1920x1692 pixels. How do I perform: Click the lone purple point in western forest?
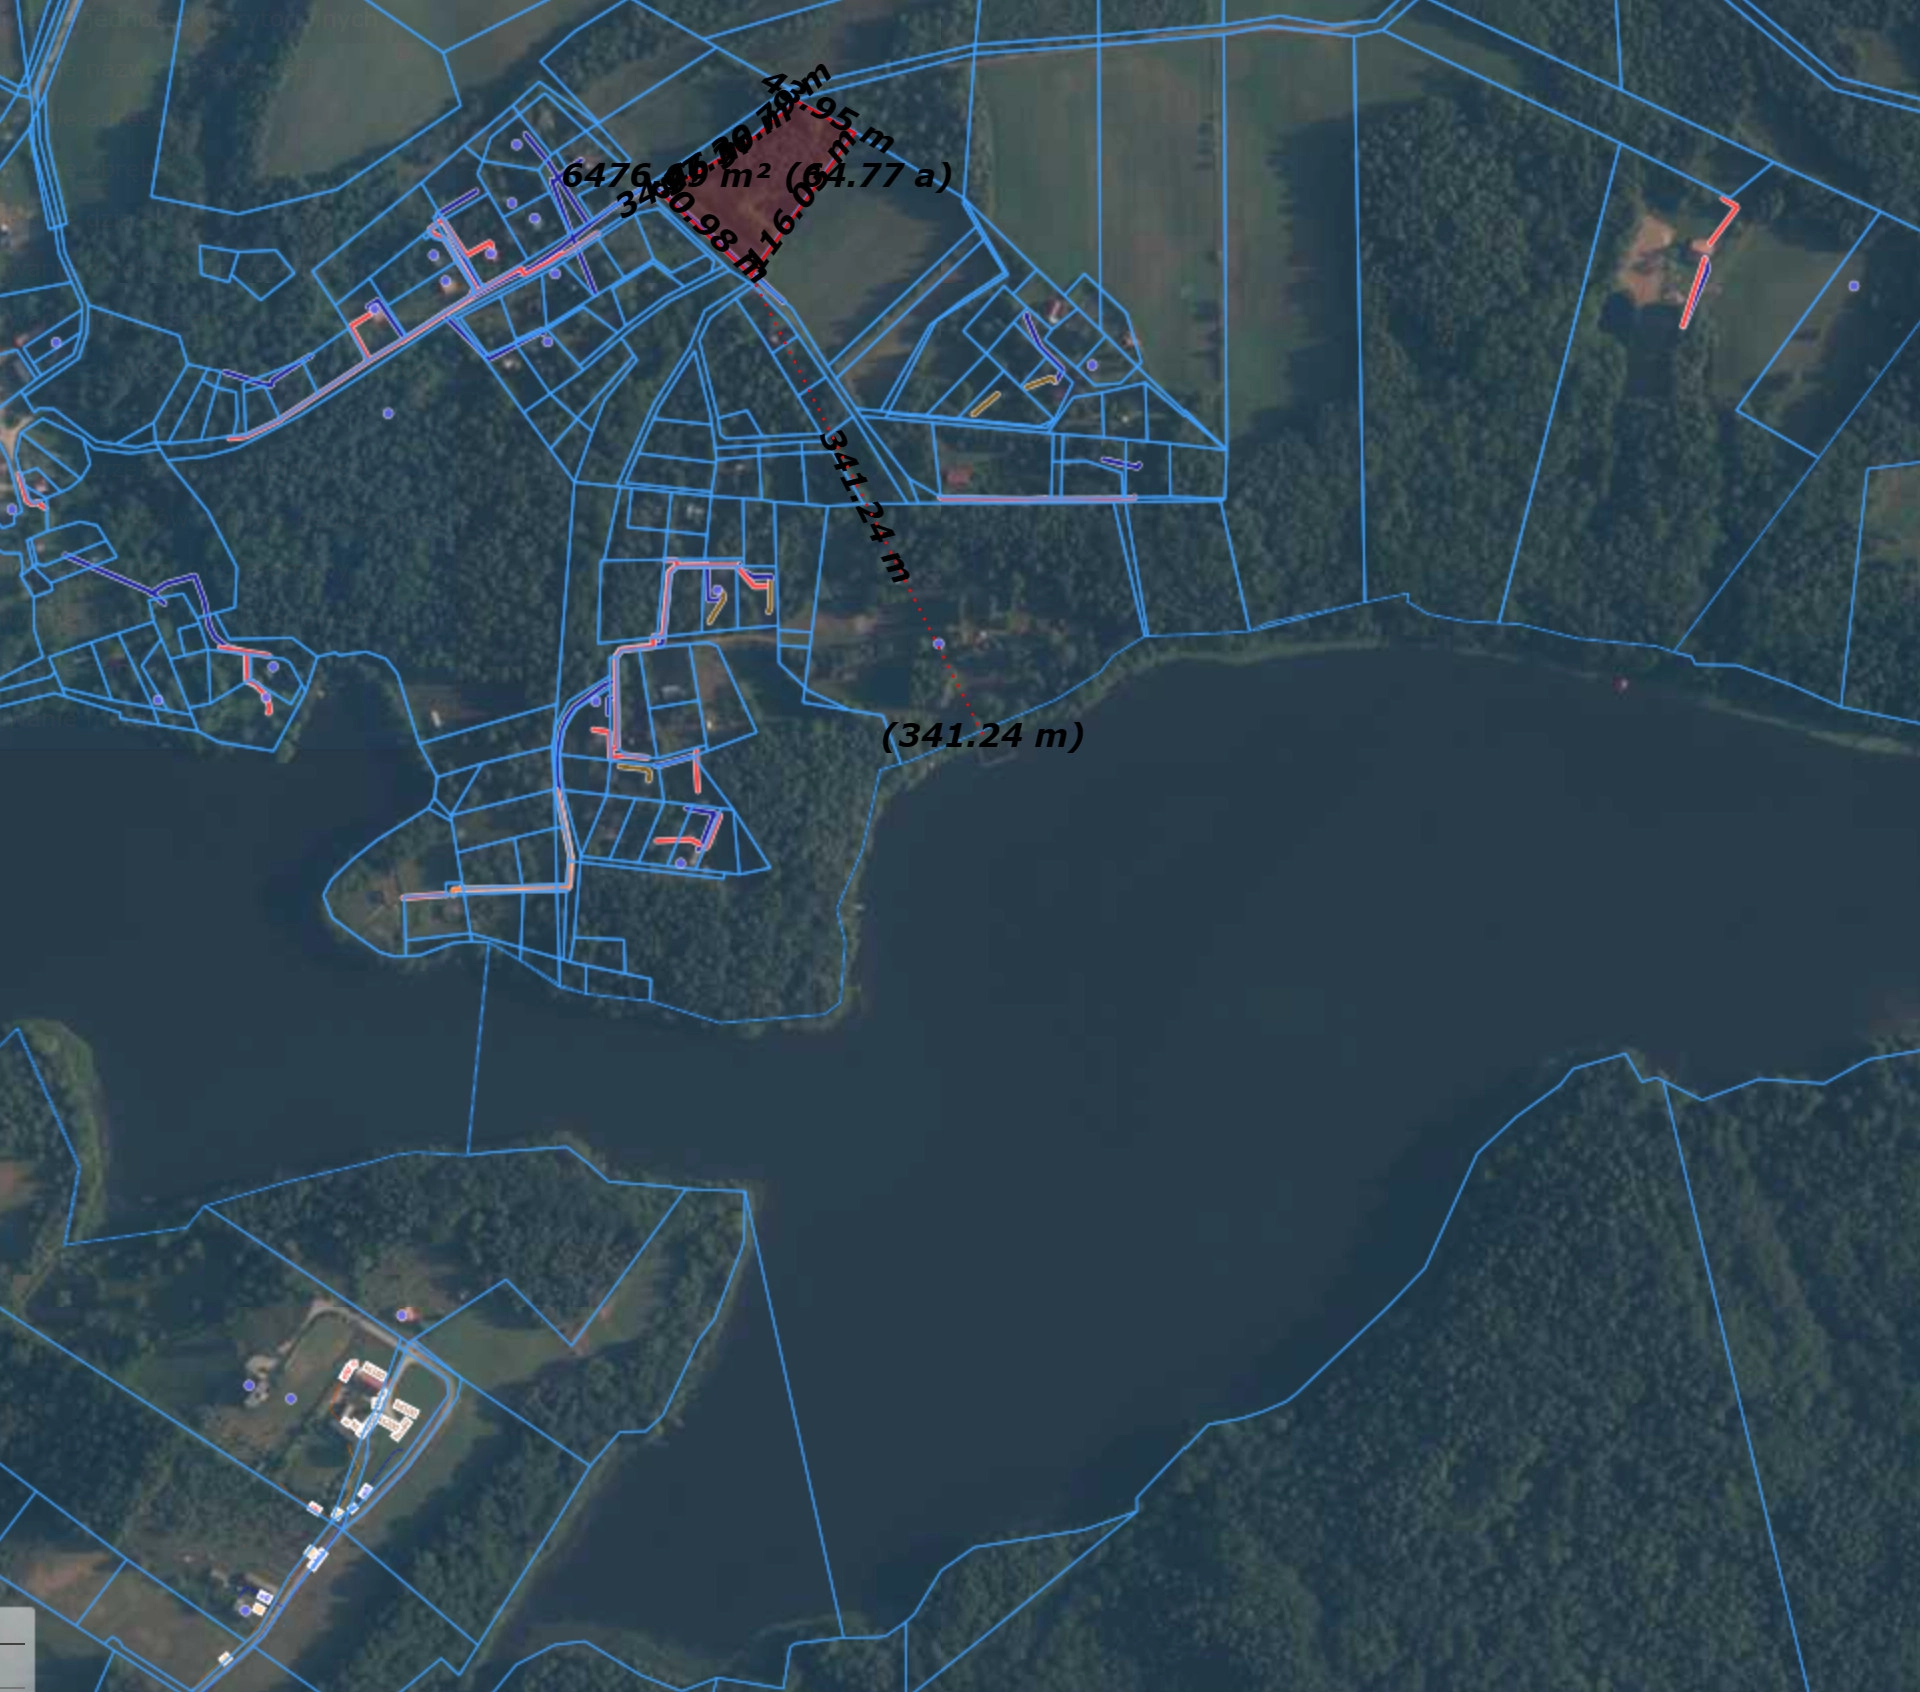point(388,413)
